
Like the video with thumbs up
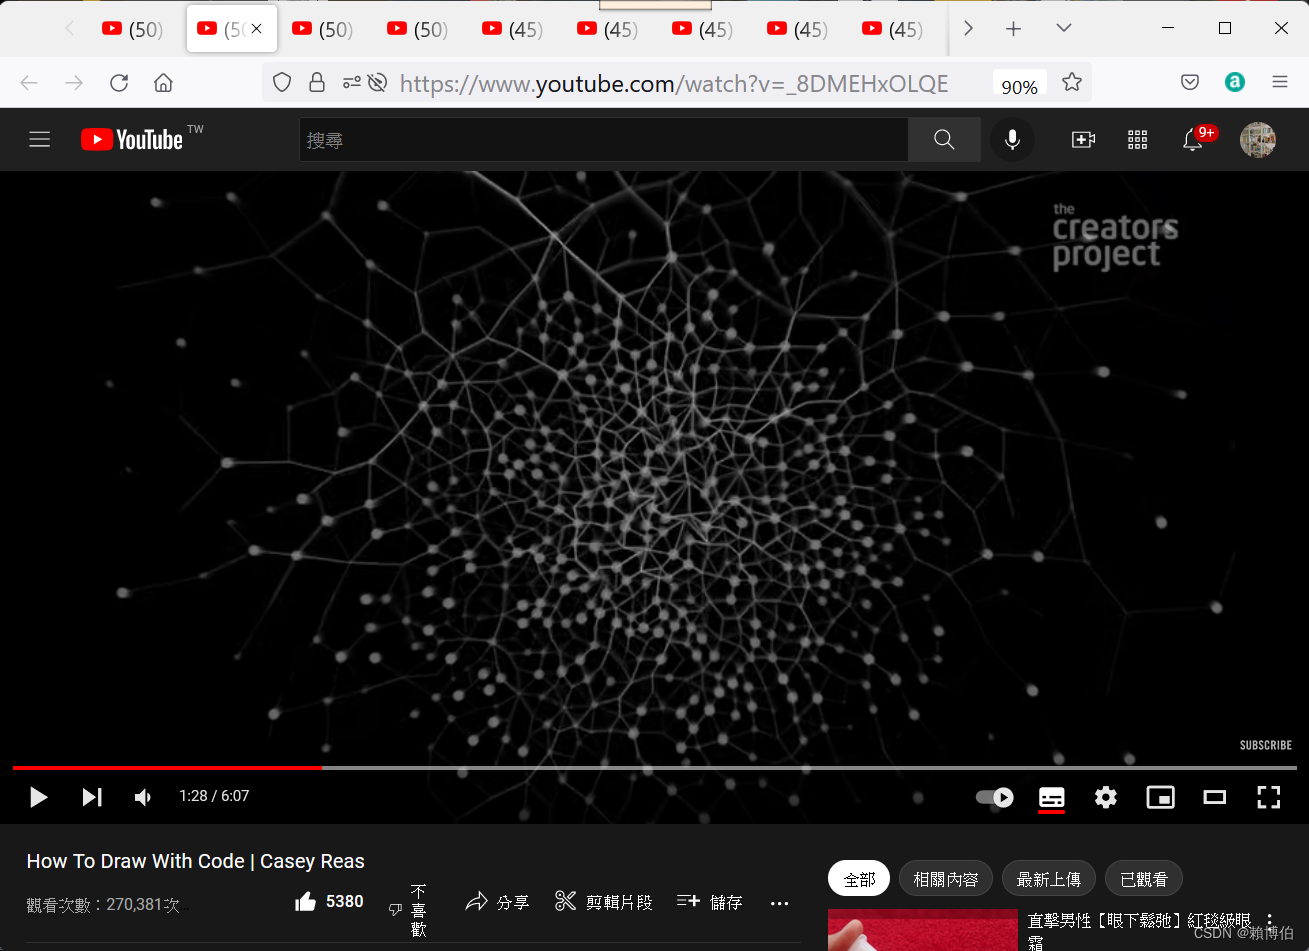coord(329,902)
